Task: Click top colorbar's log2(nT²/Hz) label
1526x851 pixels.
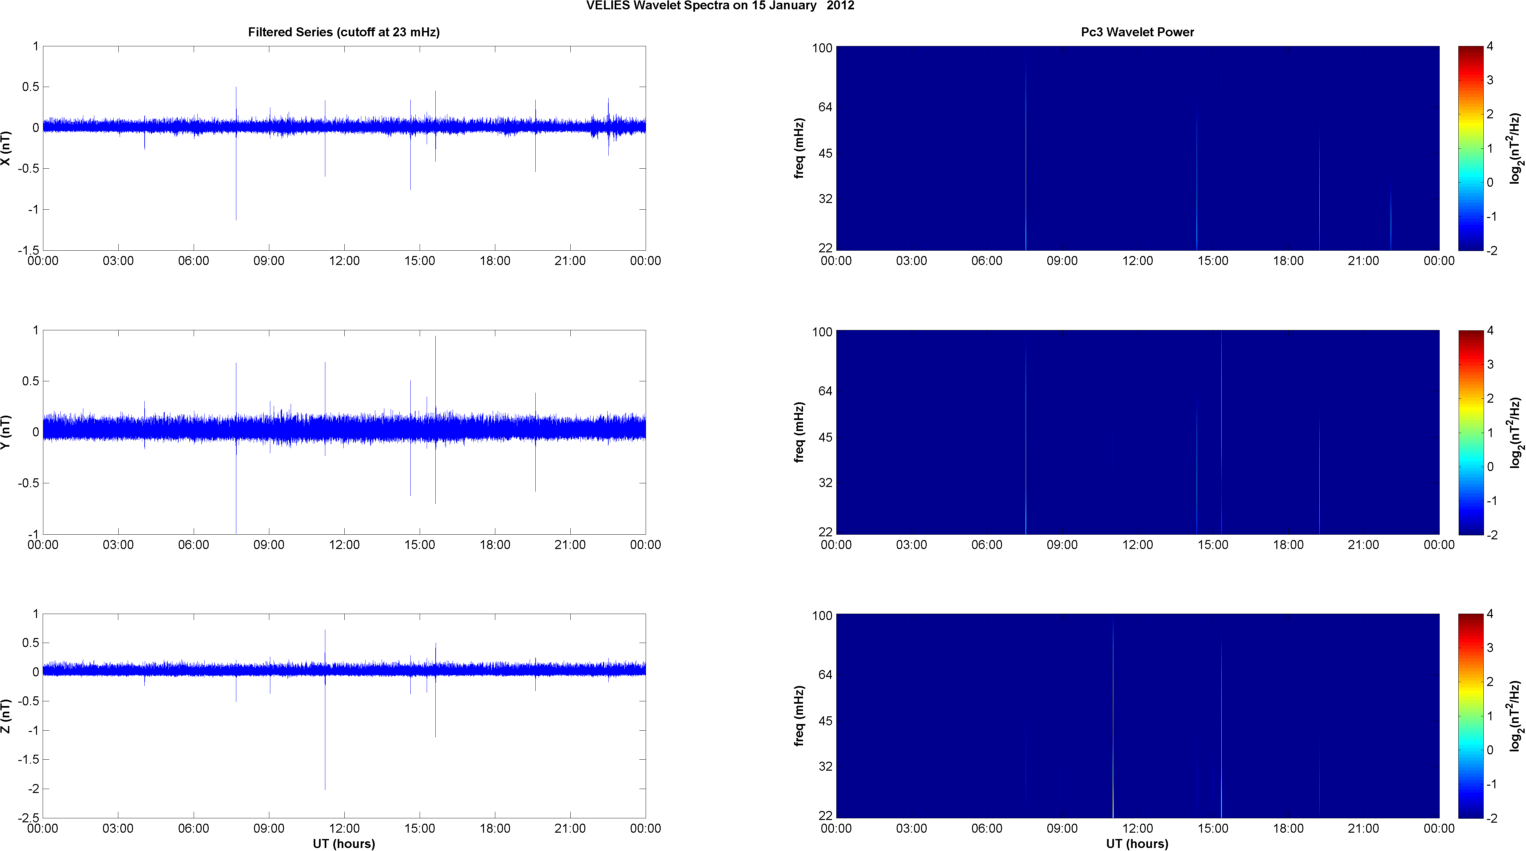Action: (x=1516, y=148)
